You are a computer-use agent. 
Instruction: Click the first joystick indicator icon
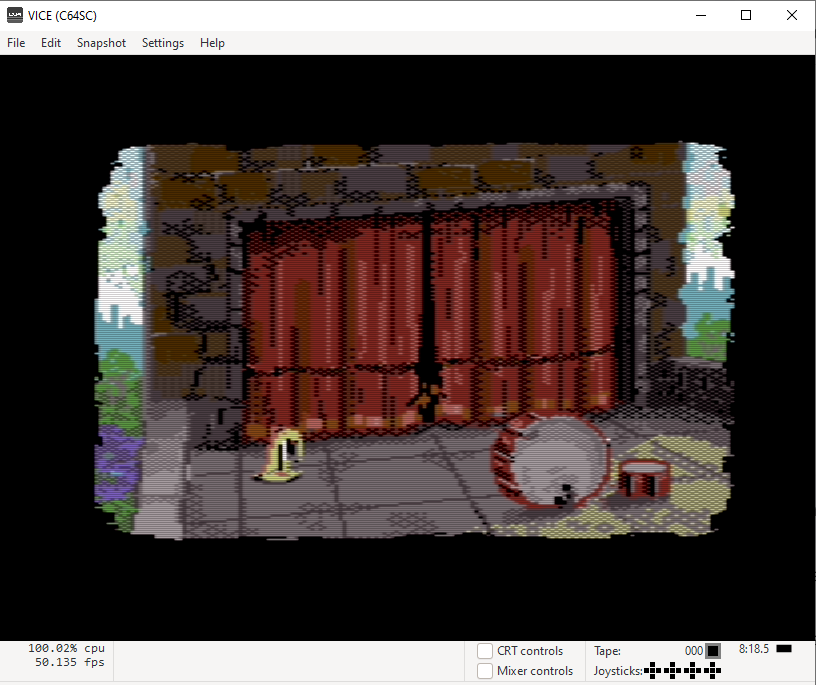[653, 670]
